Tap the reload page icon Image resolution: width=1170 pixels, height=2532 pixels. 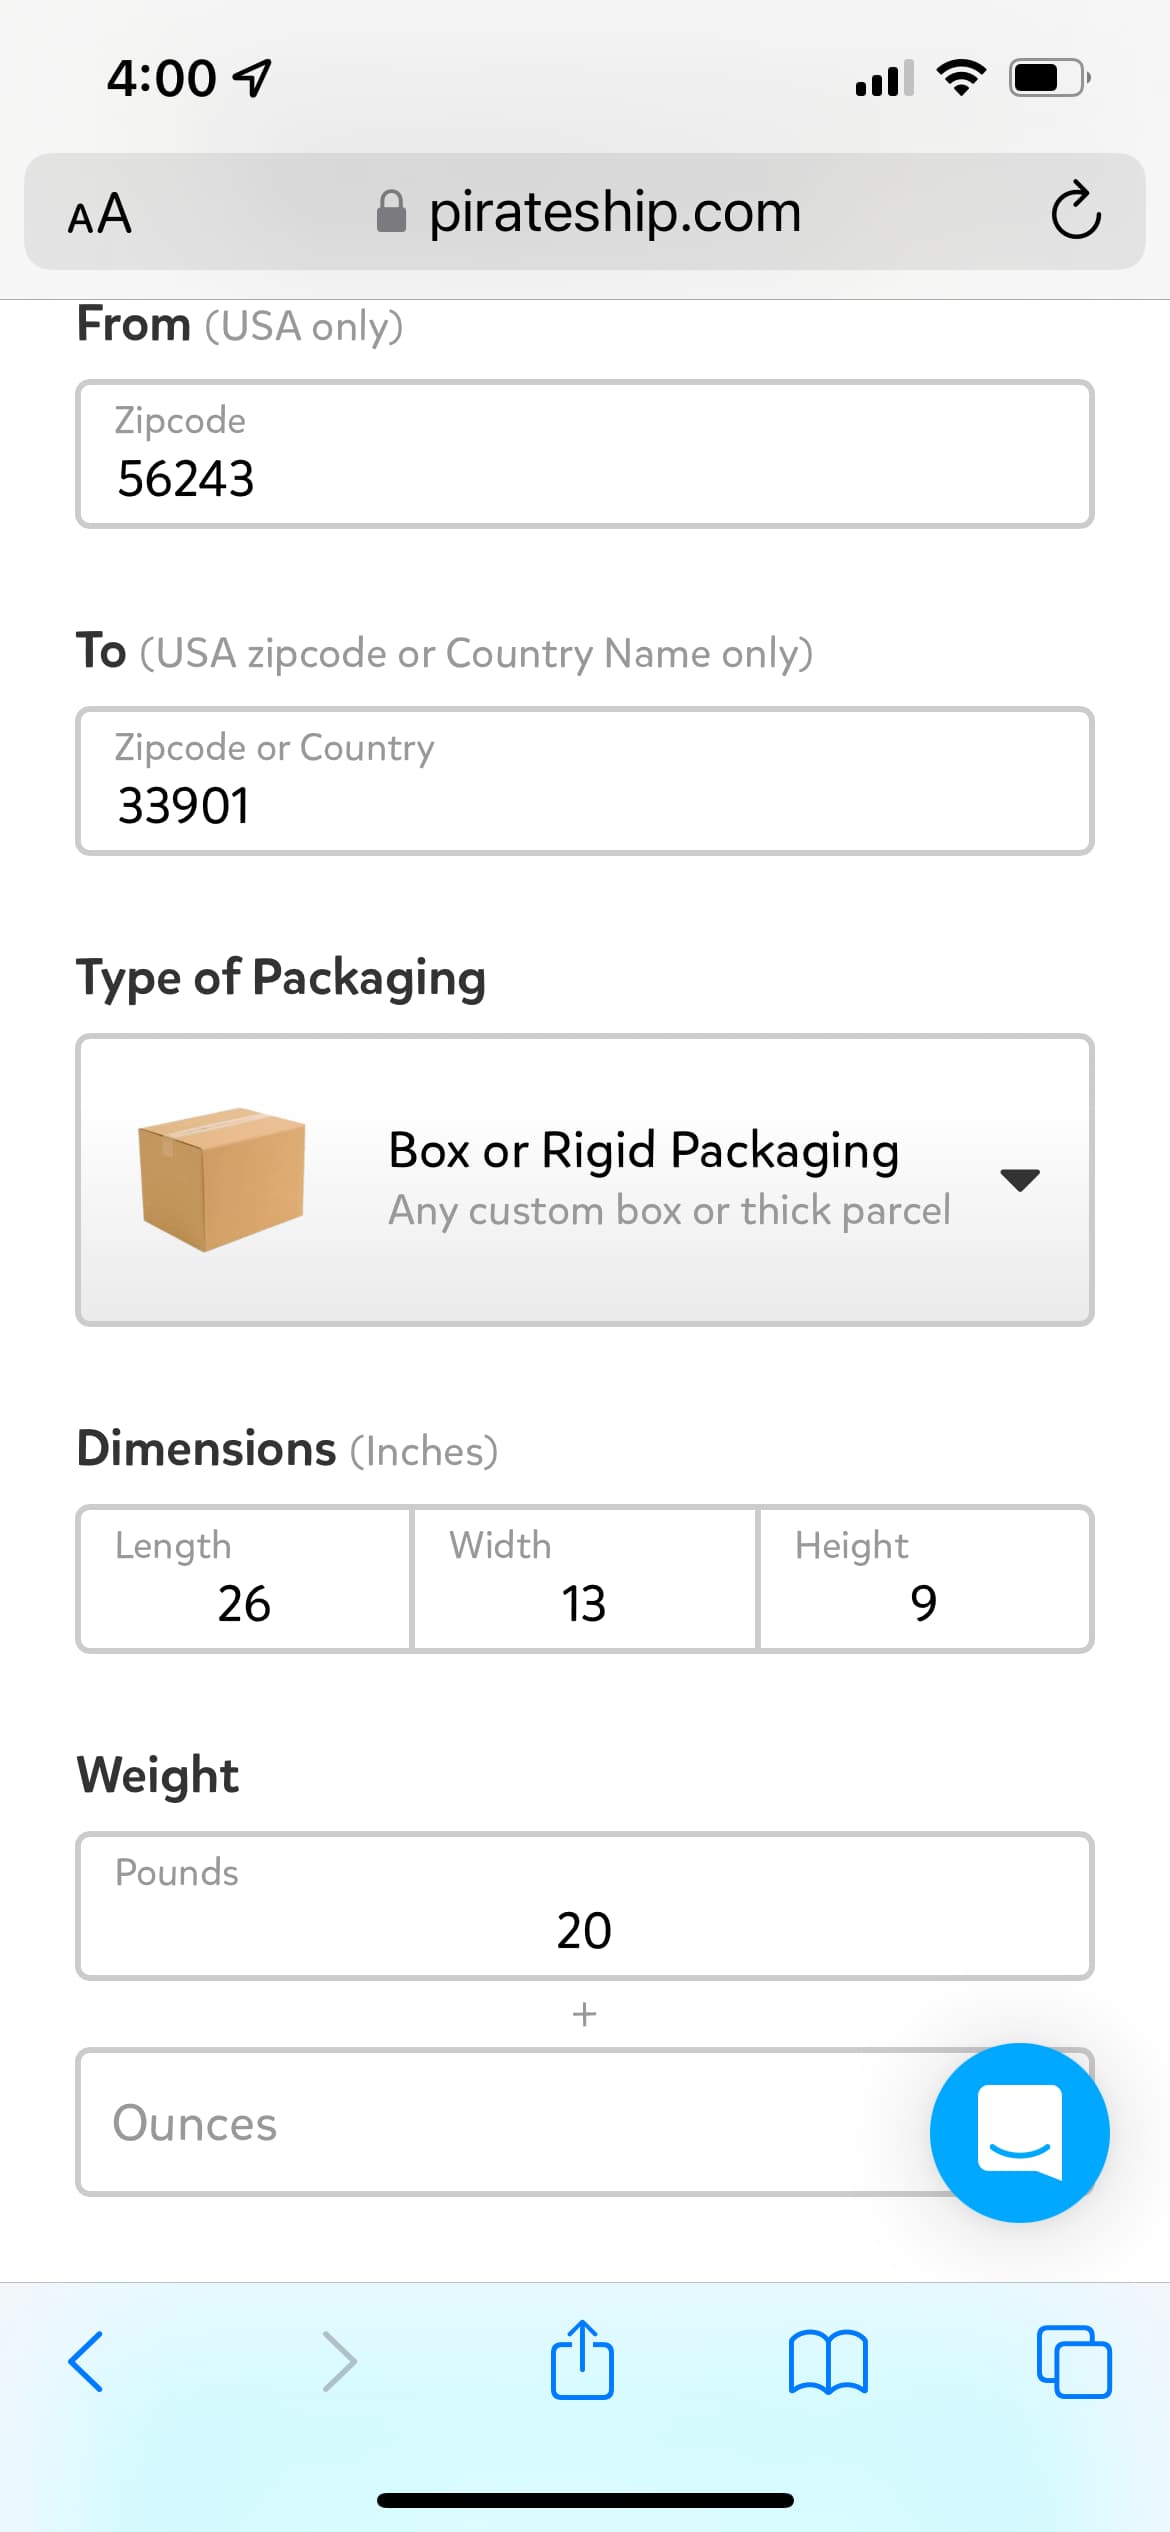pyautogui.click(x=1076, y=211)
